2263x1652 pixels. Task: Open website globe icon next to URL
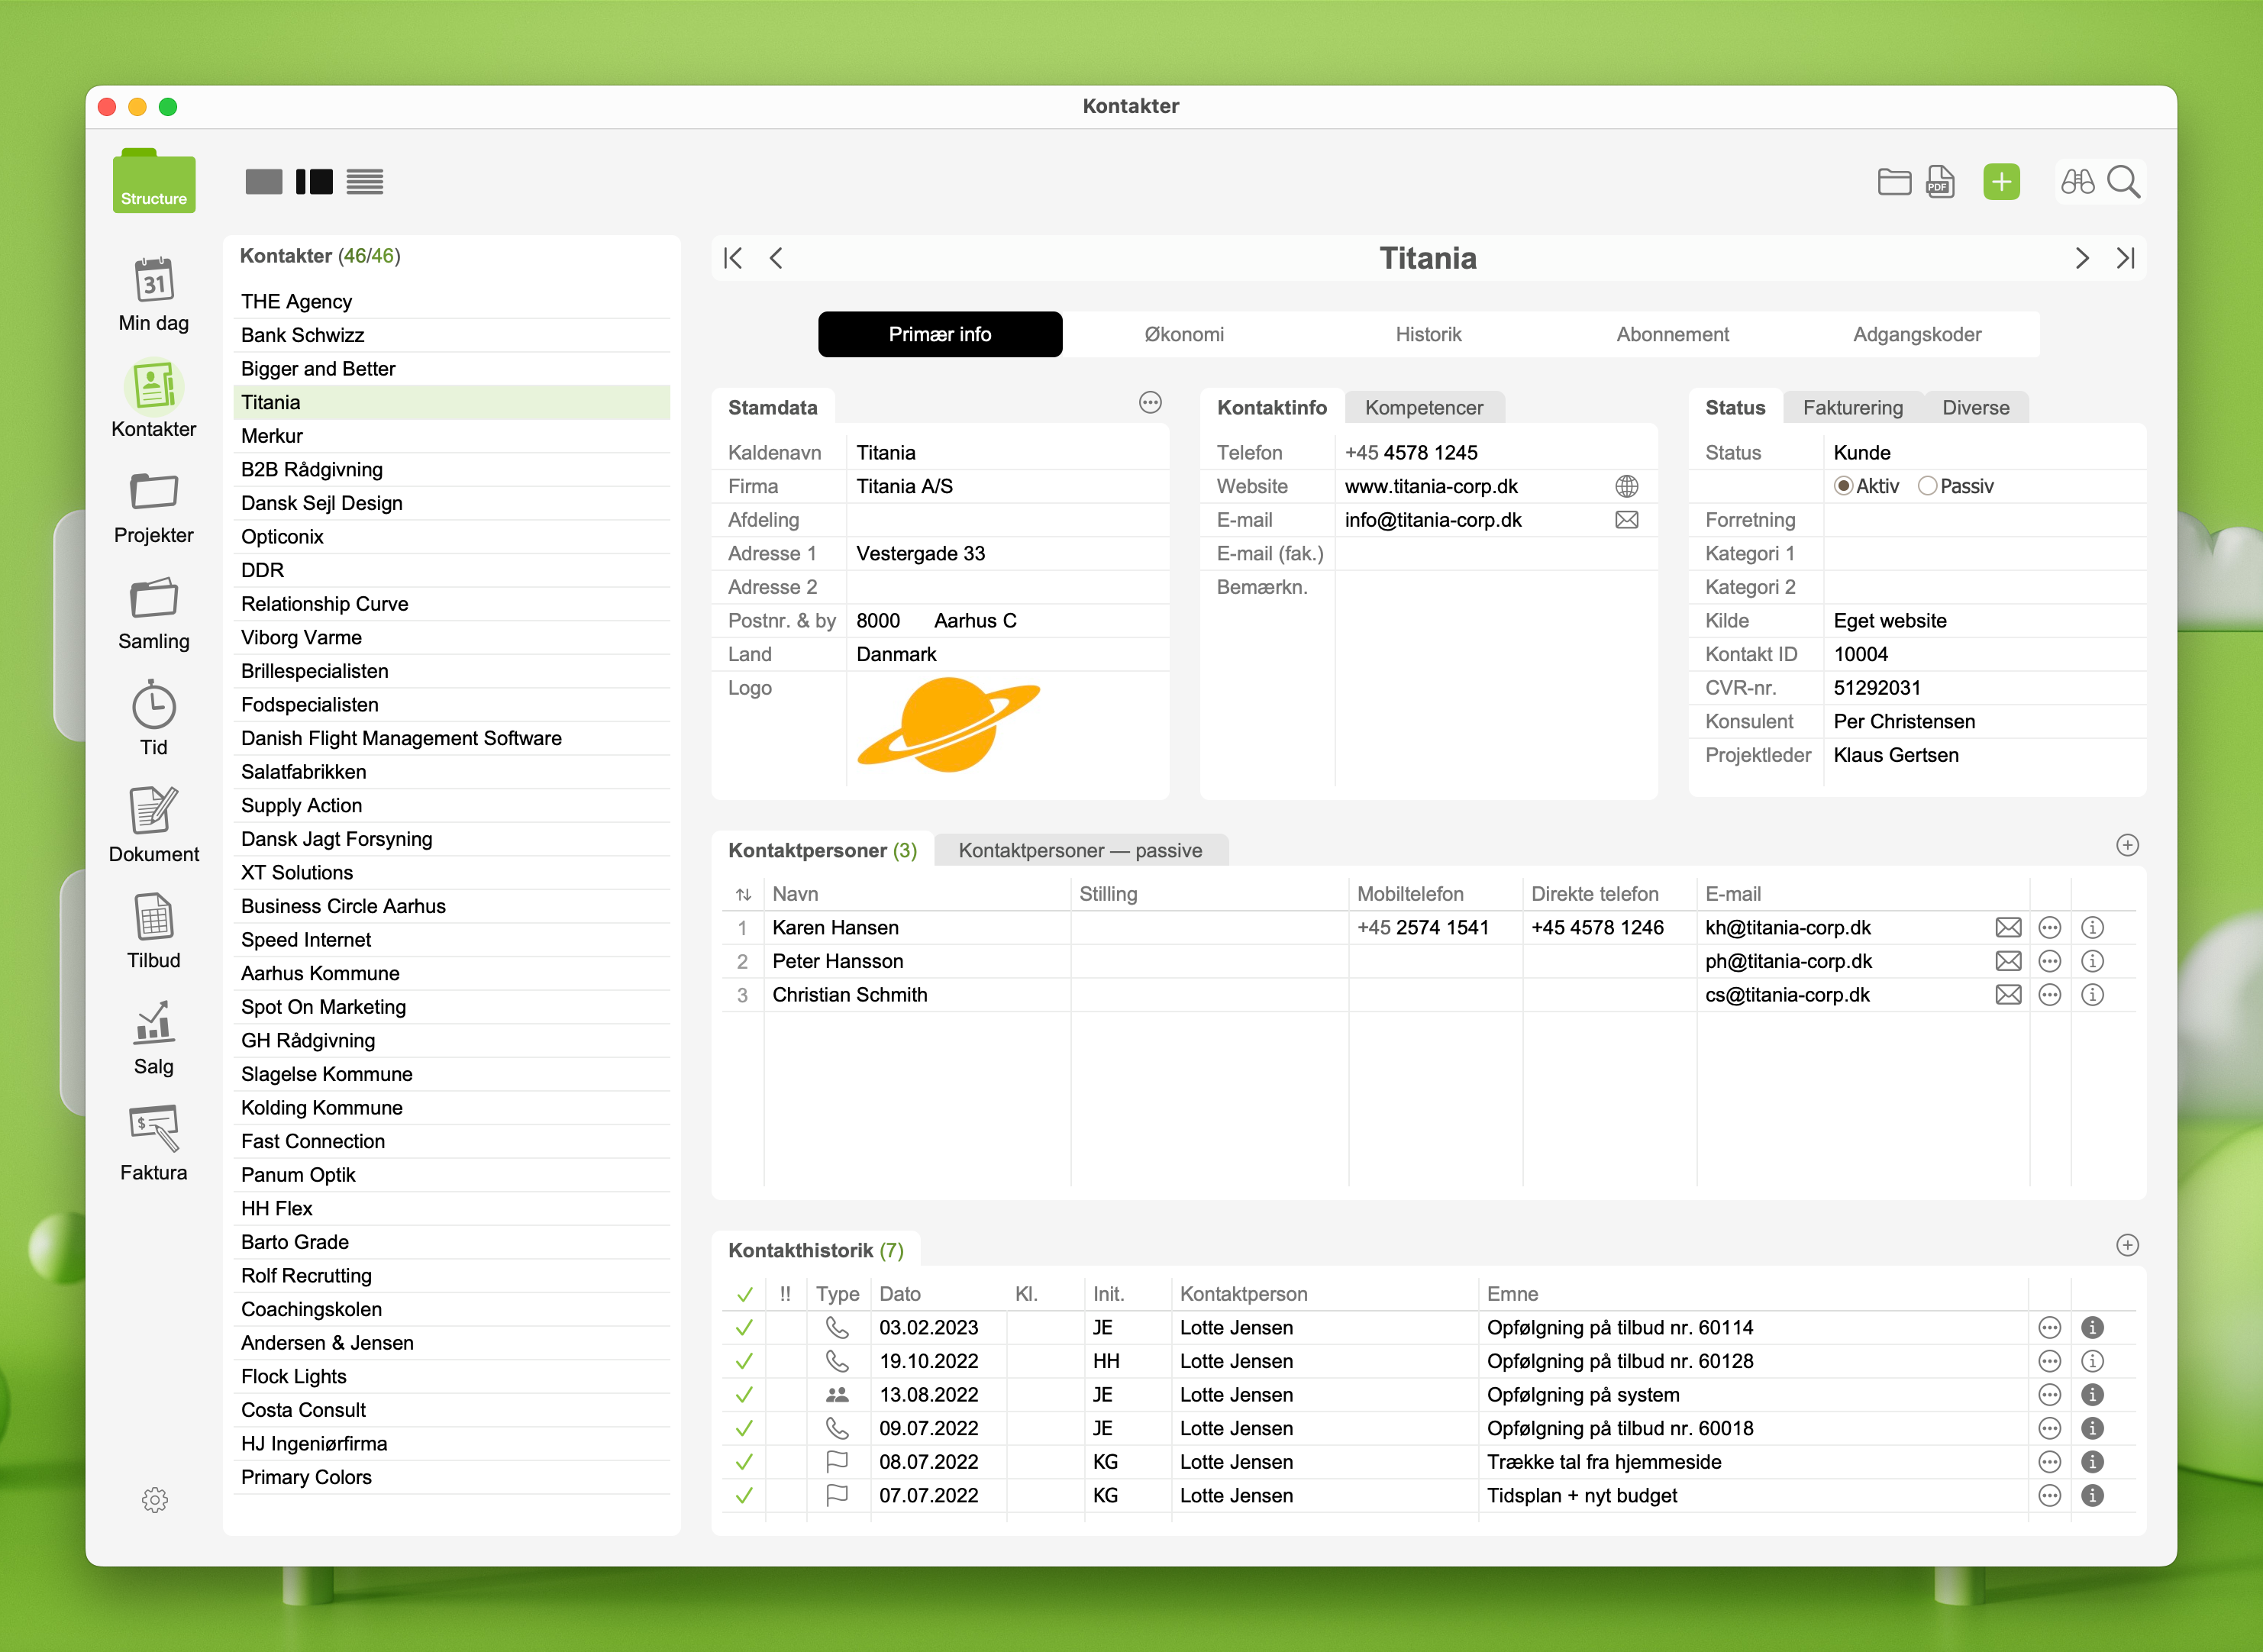coord(1626,486)
